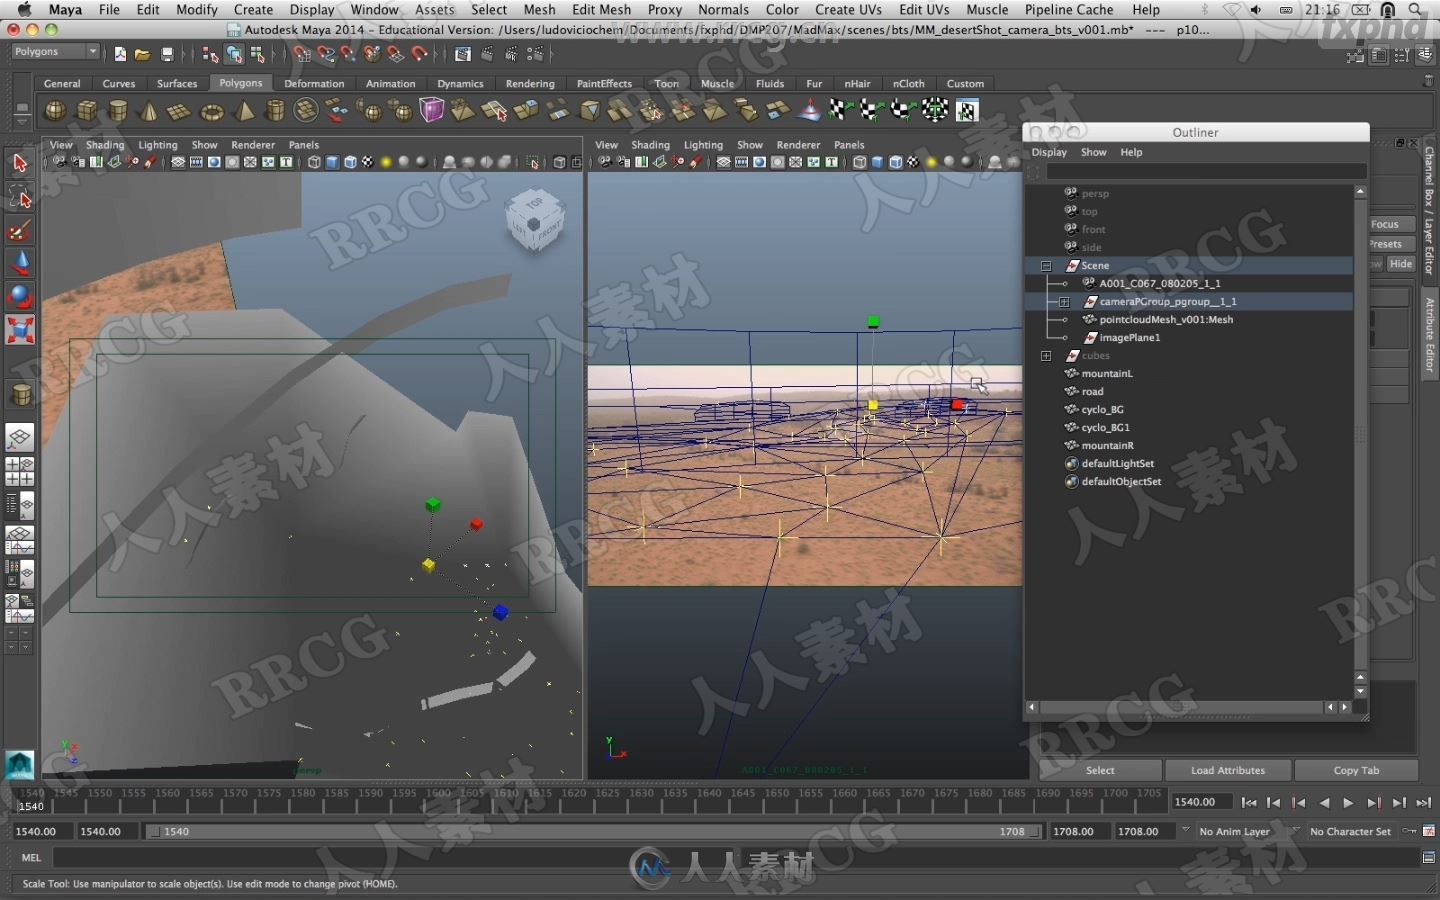Create a polygon cube from the shelf
This screenshot has height=900, width=1440.
click(x=87, y=110)
